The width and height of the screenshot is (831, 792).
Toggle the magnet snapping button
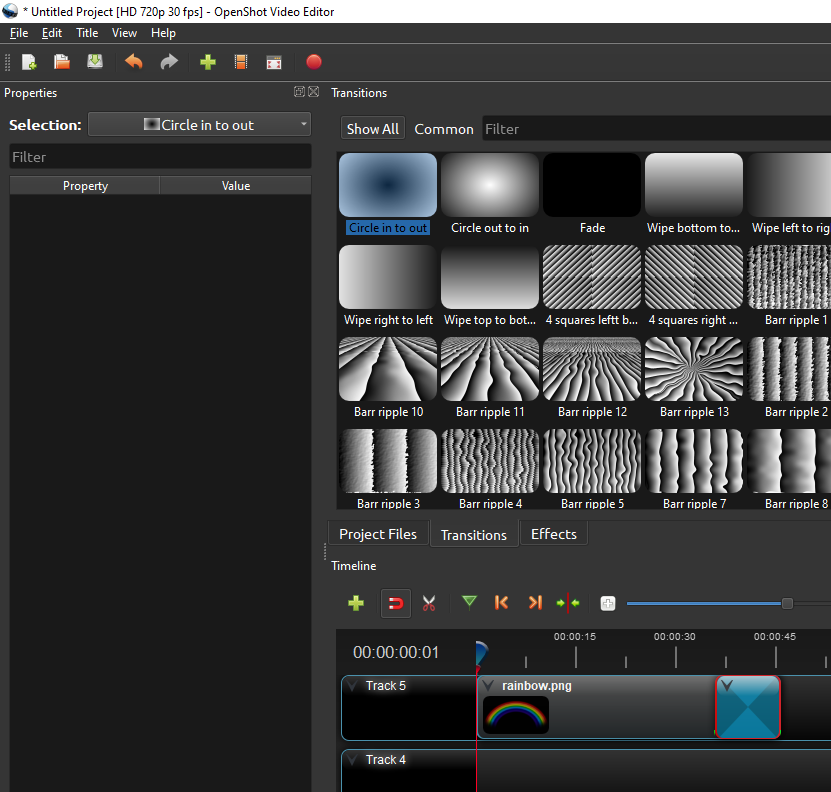point(396,603)
